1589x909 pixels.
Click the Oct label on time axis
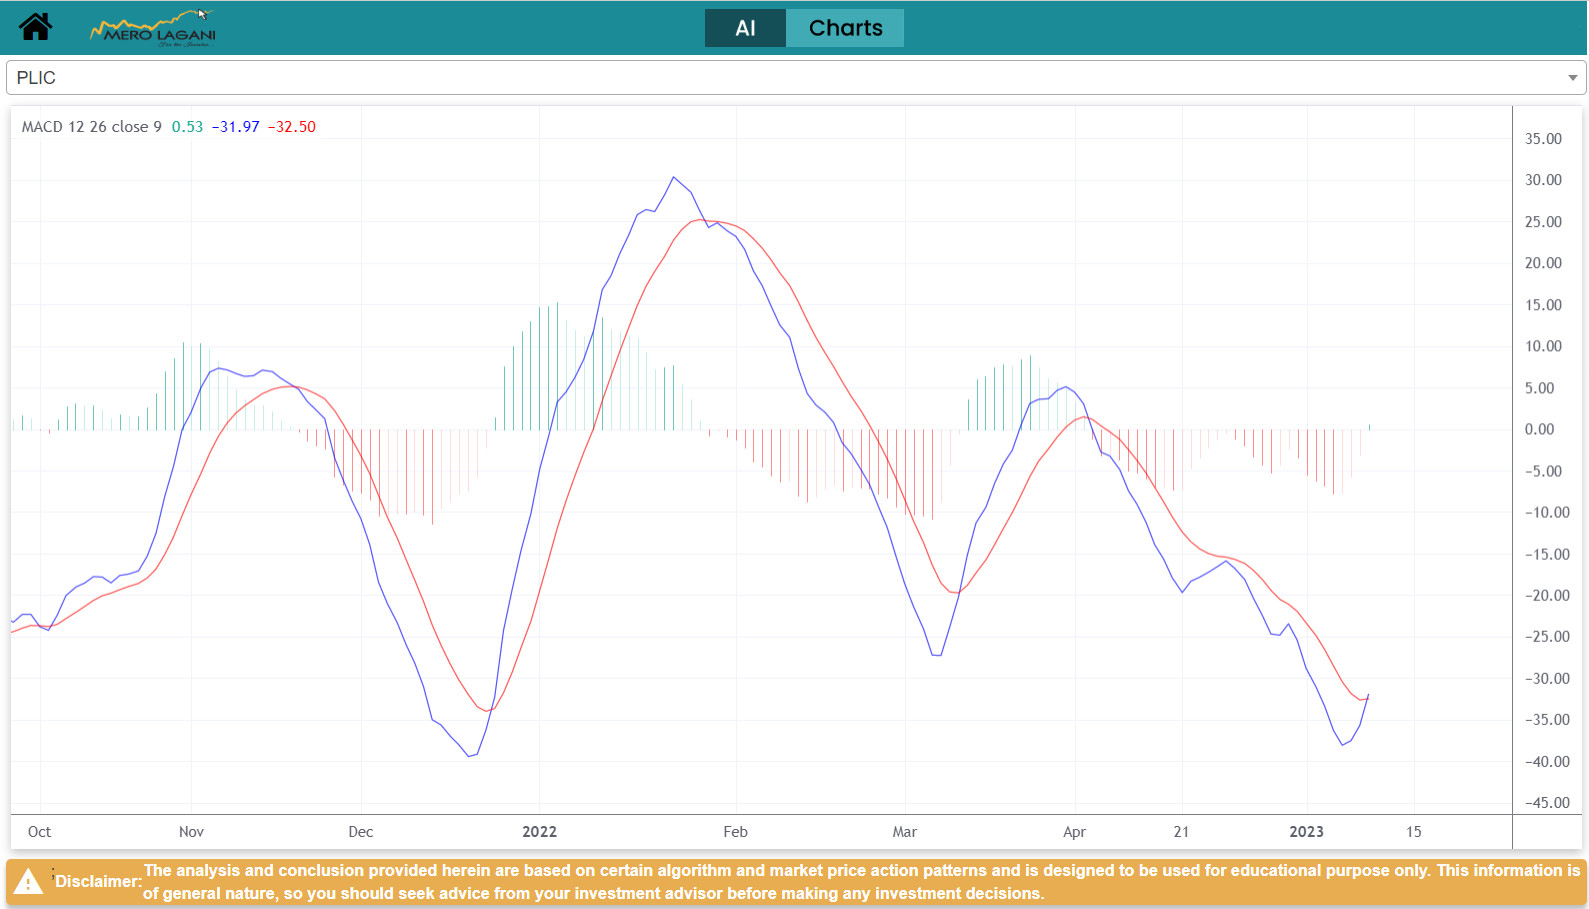point(39,832)
